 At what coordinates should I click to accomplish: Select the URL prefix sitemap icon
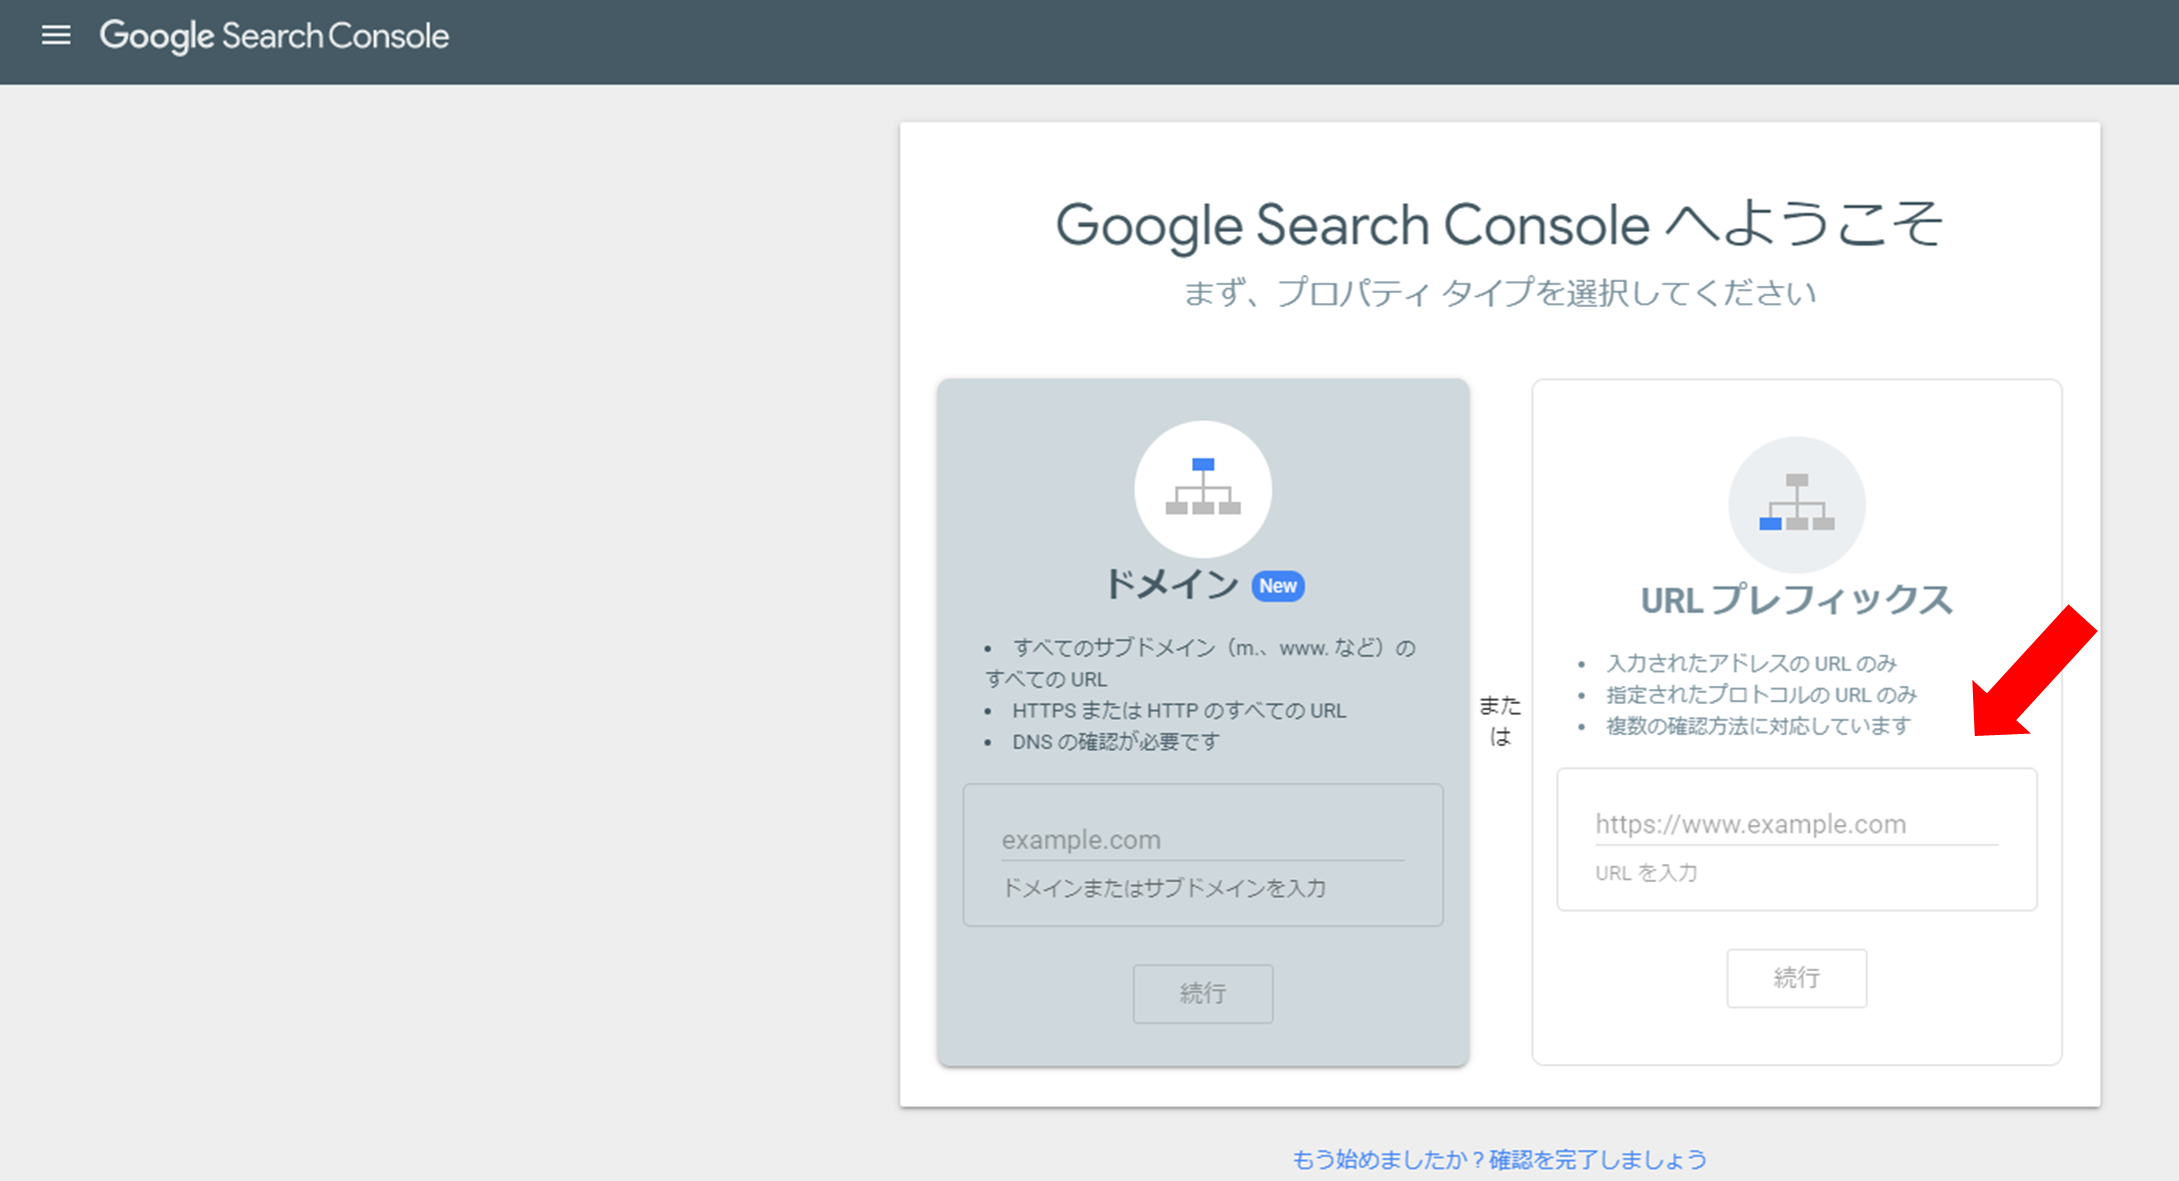1796,504
